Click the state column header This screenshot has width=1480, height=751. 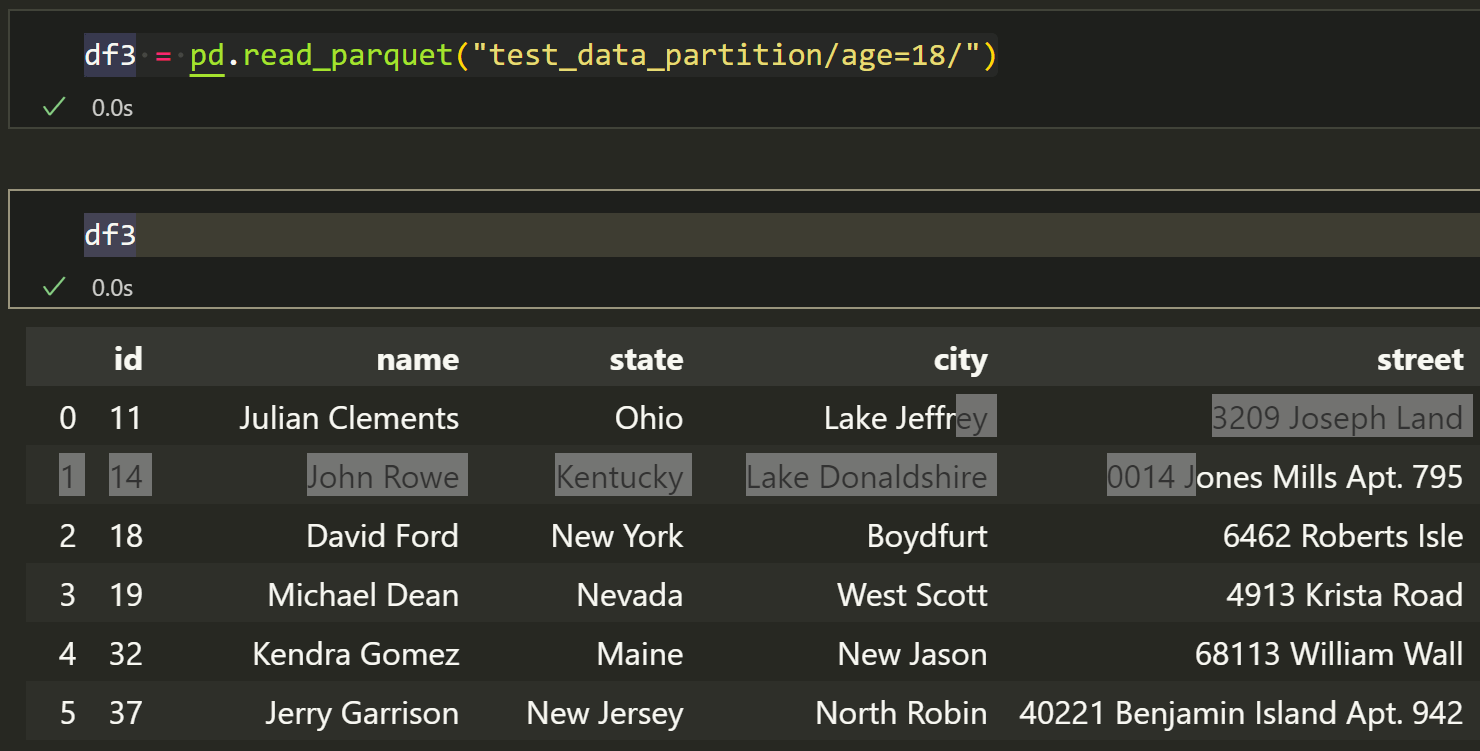point(646,358)
